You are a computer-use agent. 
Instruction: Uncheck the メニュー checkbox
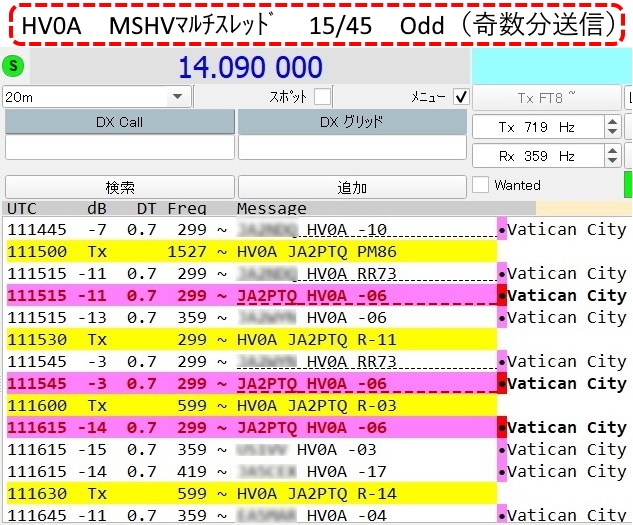point(461,97)
